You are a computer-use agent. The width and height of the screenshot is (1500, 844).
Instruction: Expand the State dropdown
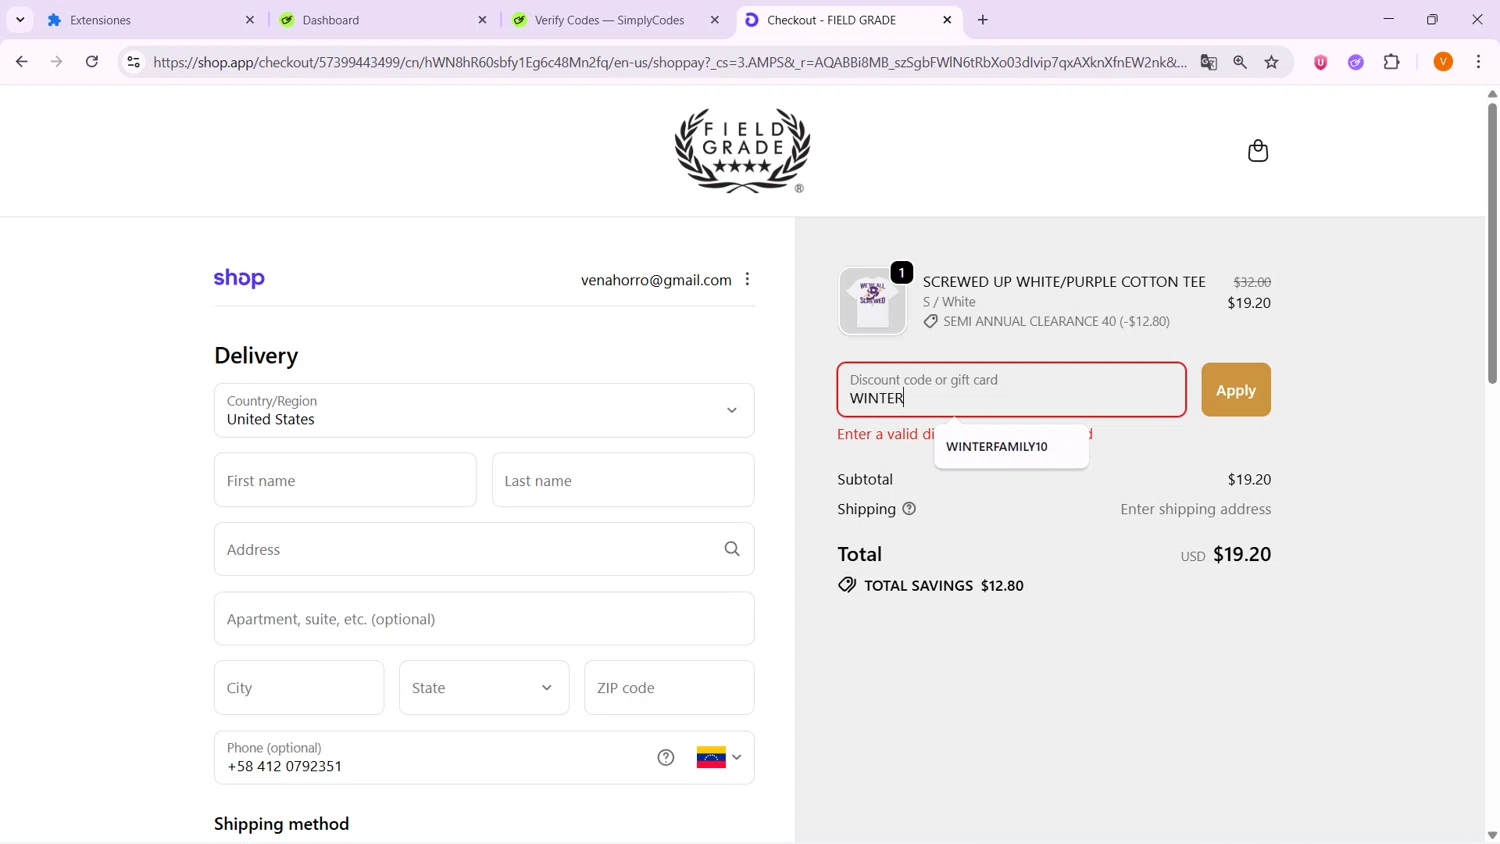tap(484, 688)
